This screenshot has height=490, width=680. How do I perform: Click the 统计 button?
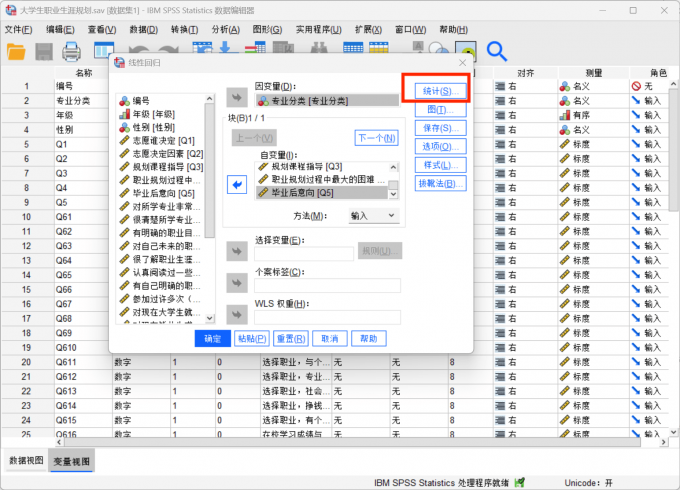(x=438, y=91)
